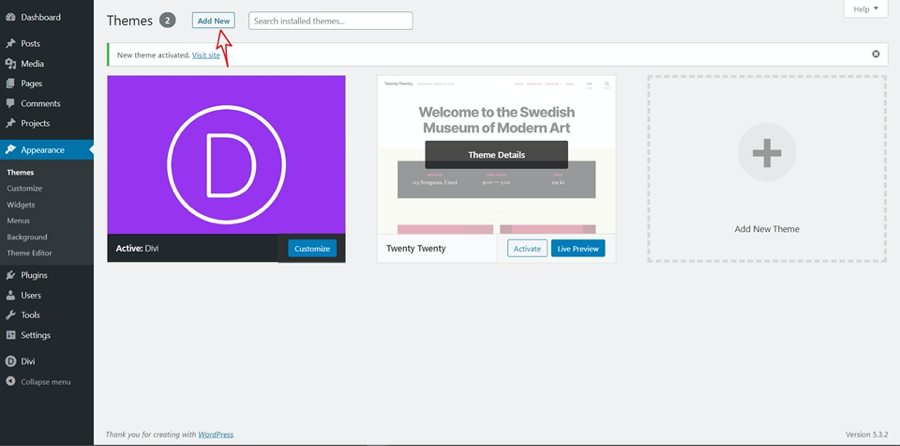
Task: Open the Themes submenu item
Action: 20,172
